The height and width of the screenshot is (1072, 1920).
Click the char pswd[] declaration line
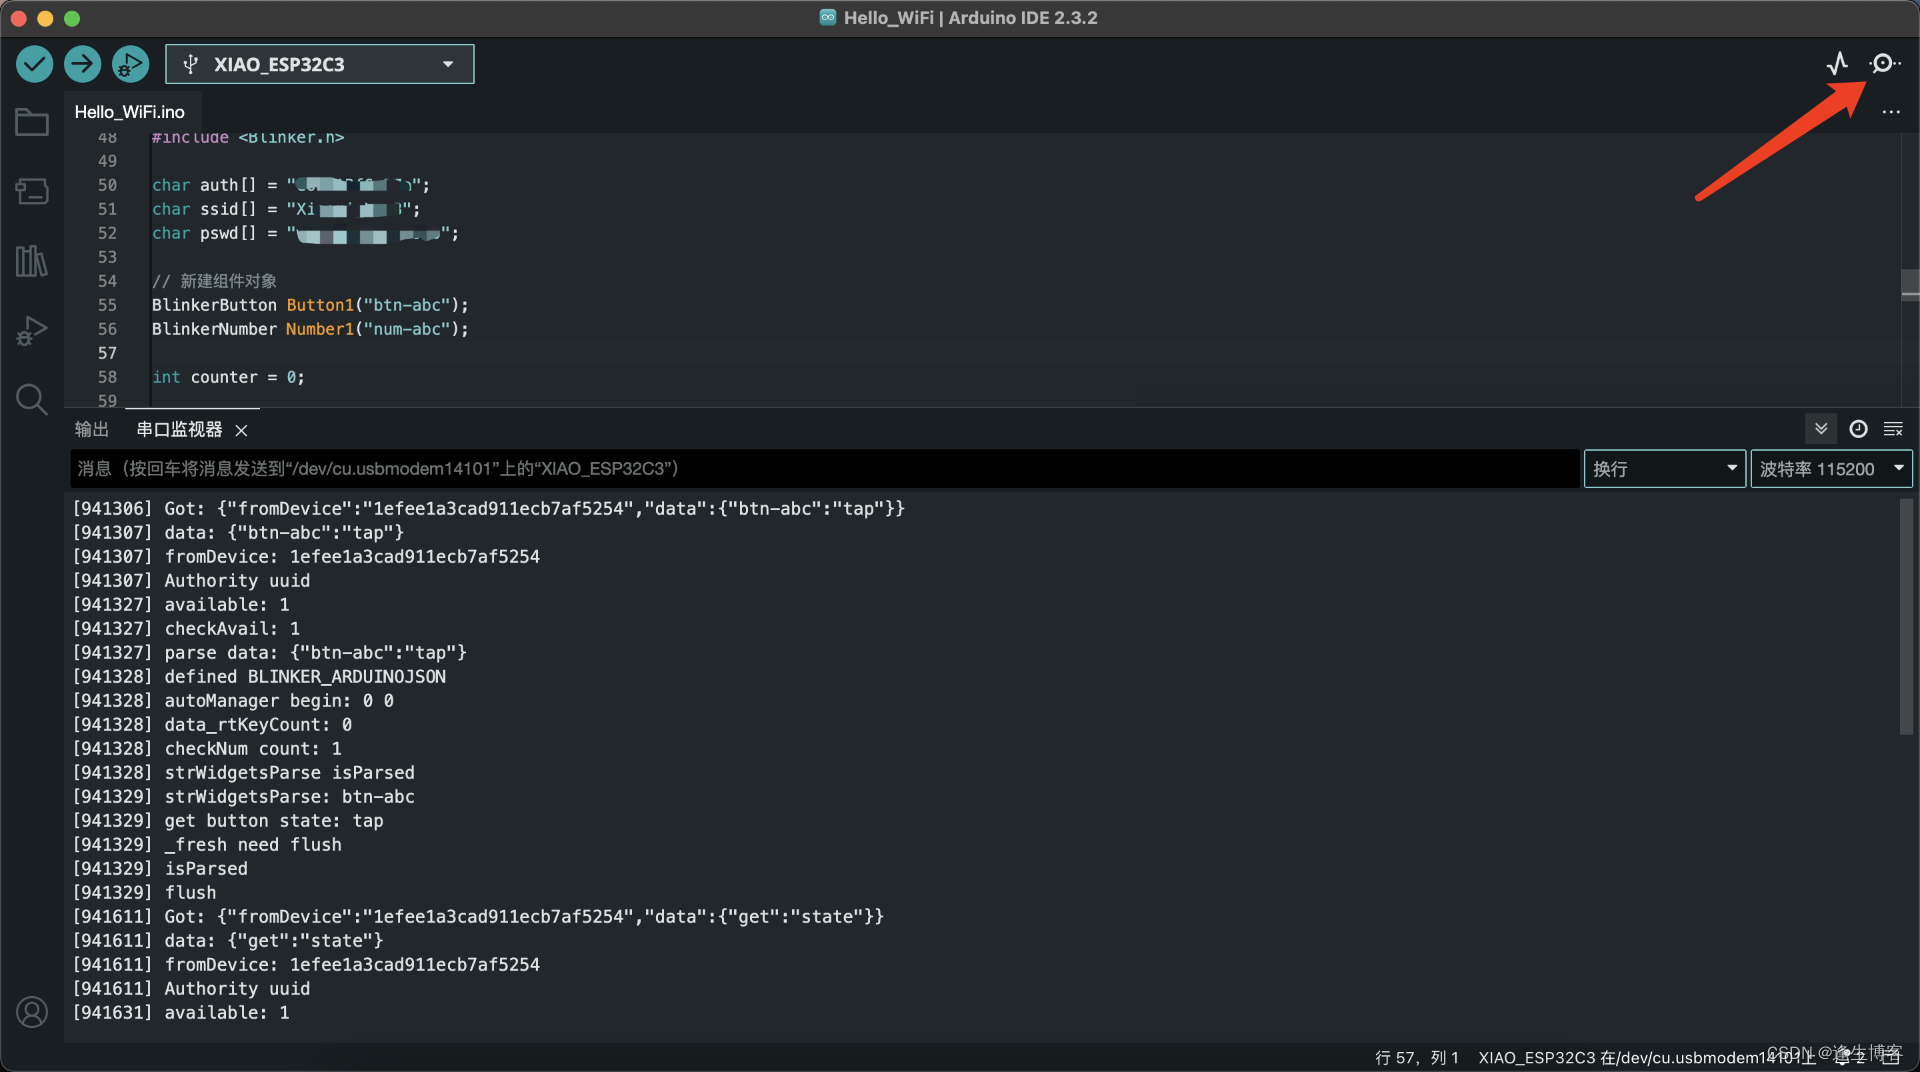pos(305,233)
